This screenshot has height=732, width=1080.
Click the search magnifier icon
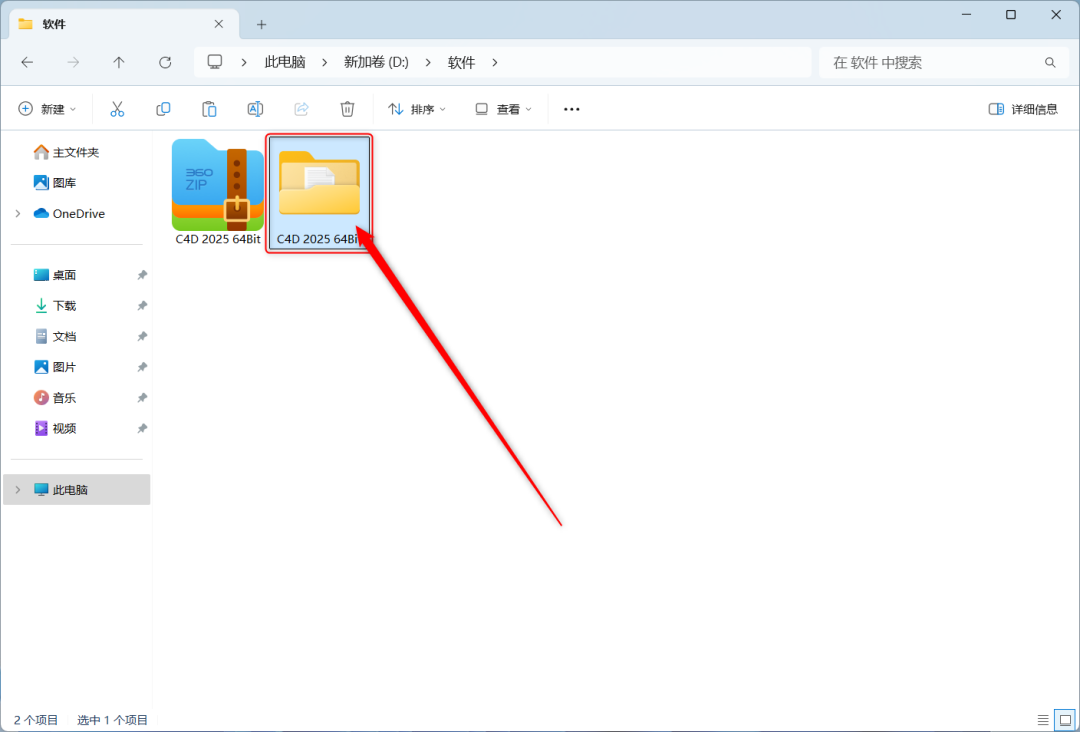[x=1050, y=63]
